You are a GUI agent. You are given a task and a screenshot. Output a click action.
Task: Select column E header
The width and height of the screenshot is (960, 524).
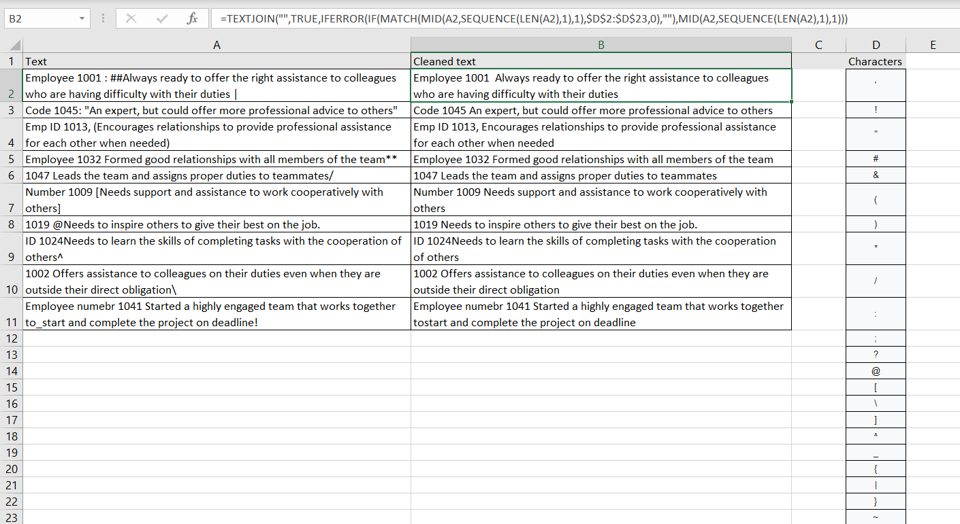932,45
